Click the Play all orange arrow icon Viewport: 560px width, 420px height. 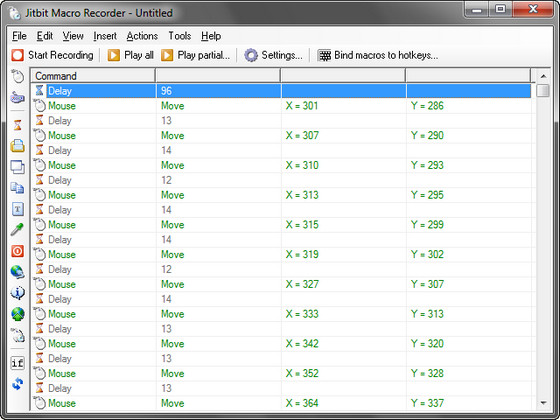114,55
